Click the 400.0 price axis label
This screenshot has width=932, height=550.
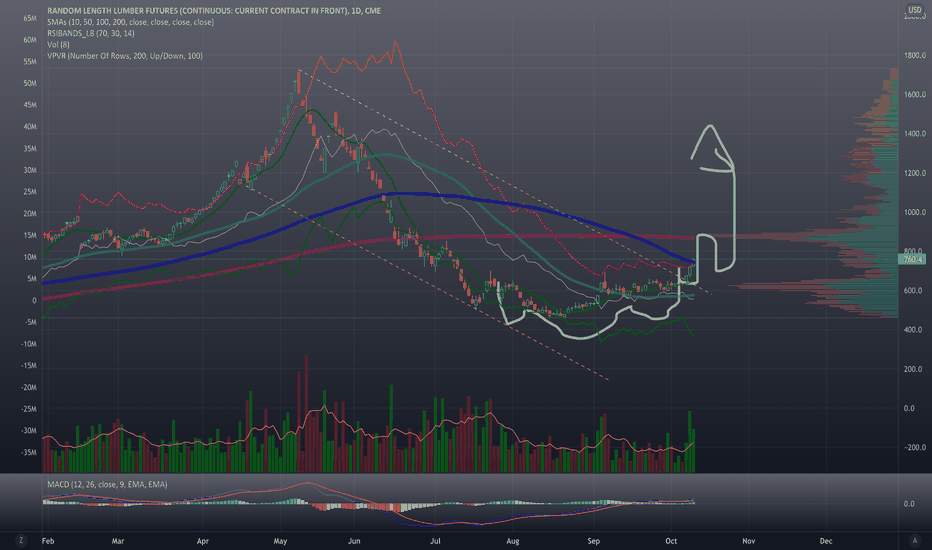[x=913, y=330]
